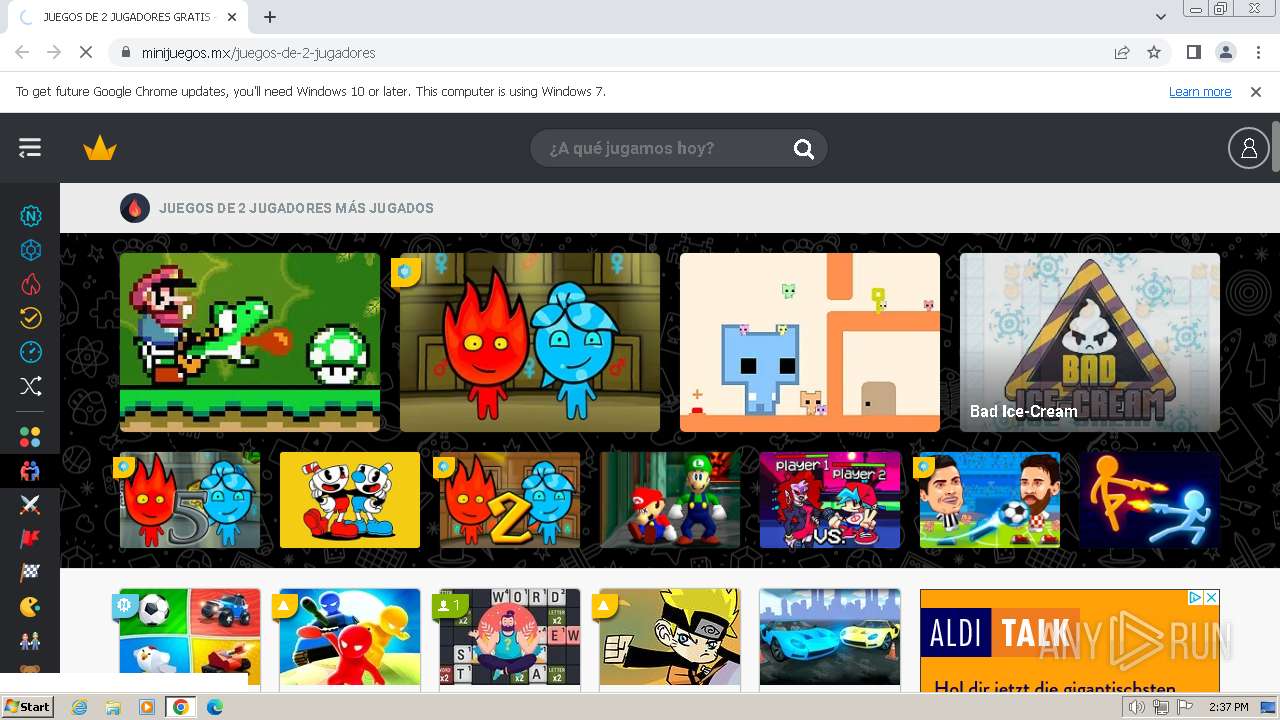1280x720 pixels.
Task: Click the search magnifier icon
Action: pyautogui.click(x=804, y=149)
